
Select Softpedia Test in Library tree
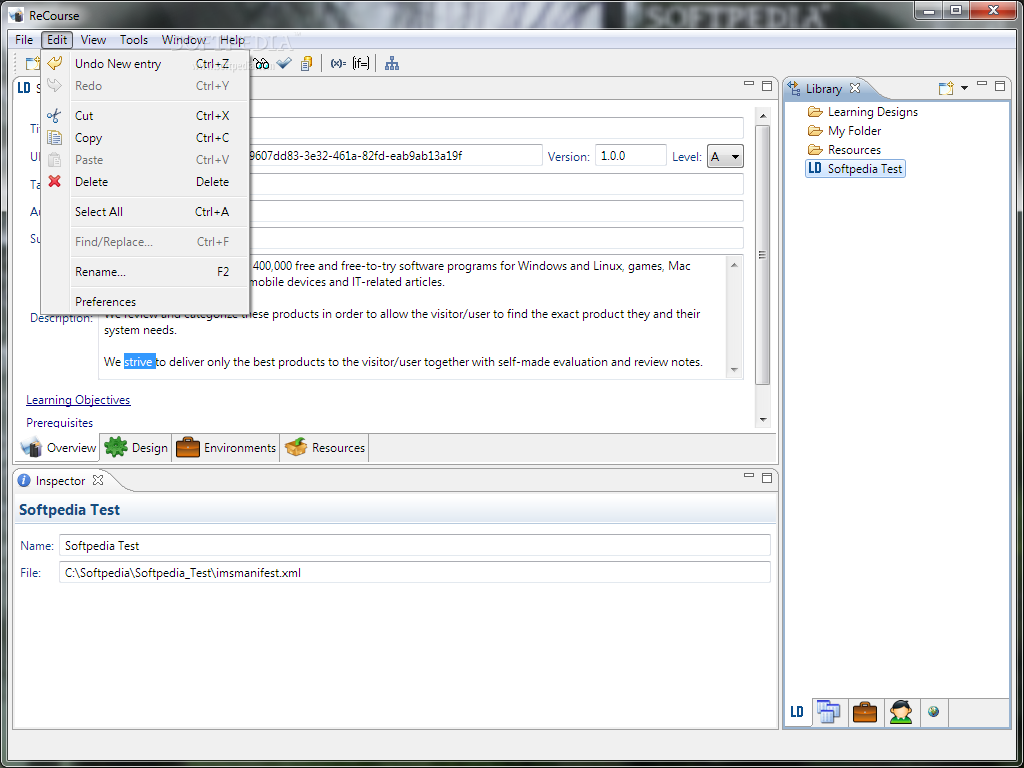(x=856, y=168)
